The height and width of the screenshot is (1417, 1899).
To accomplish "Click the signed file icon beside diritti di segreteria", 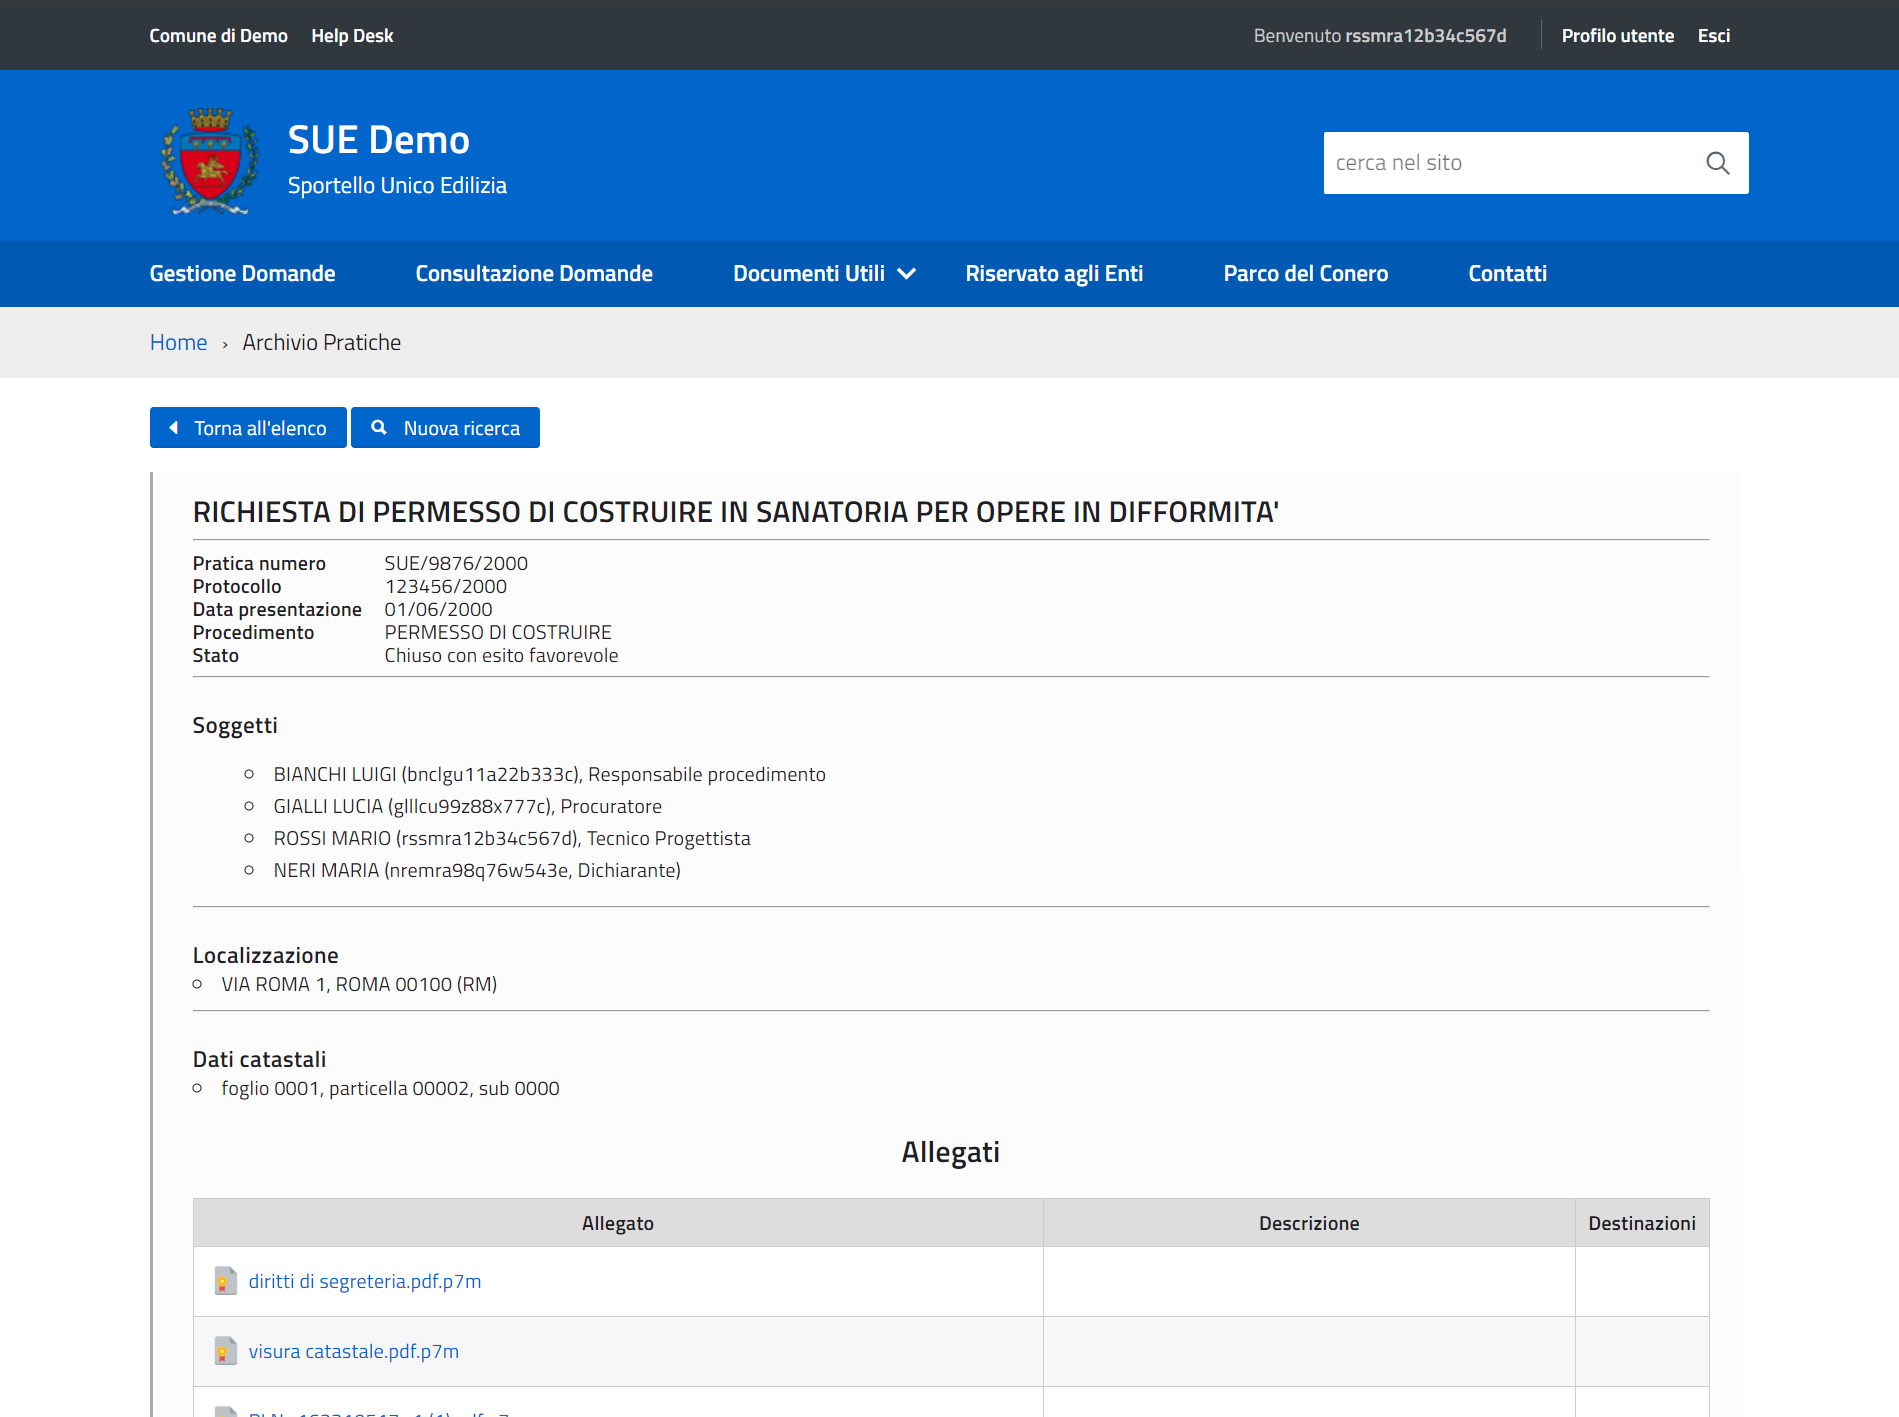I will (225, 1281).
